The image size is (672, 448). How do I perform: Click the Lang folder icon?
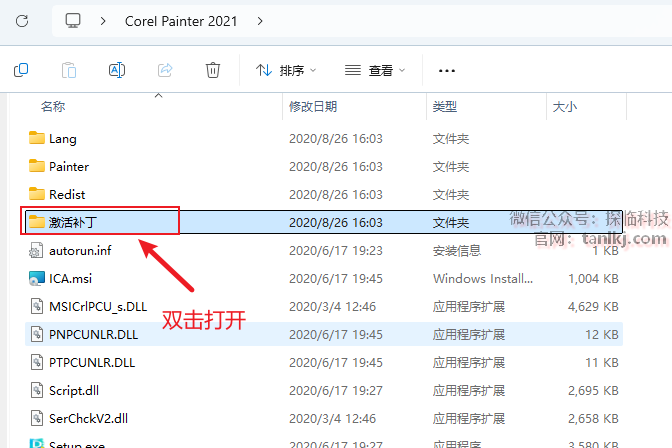point(37,138)
